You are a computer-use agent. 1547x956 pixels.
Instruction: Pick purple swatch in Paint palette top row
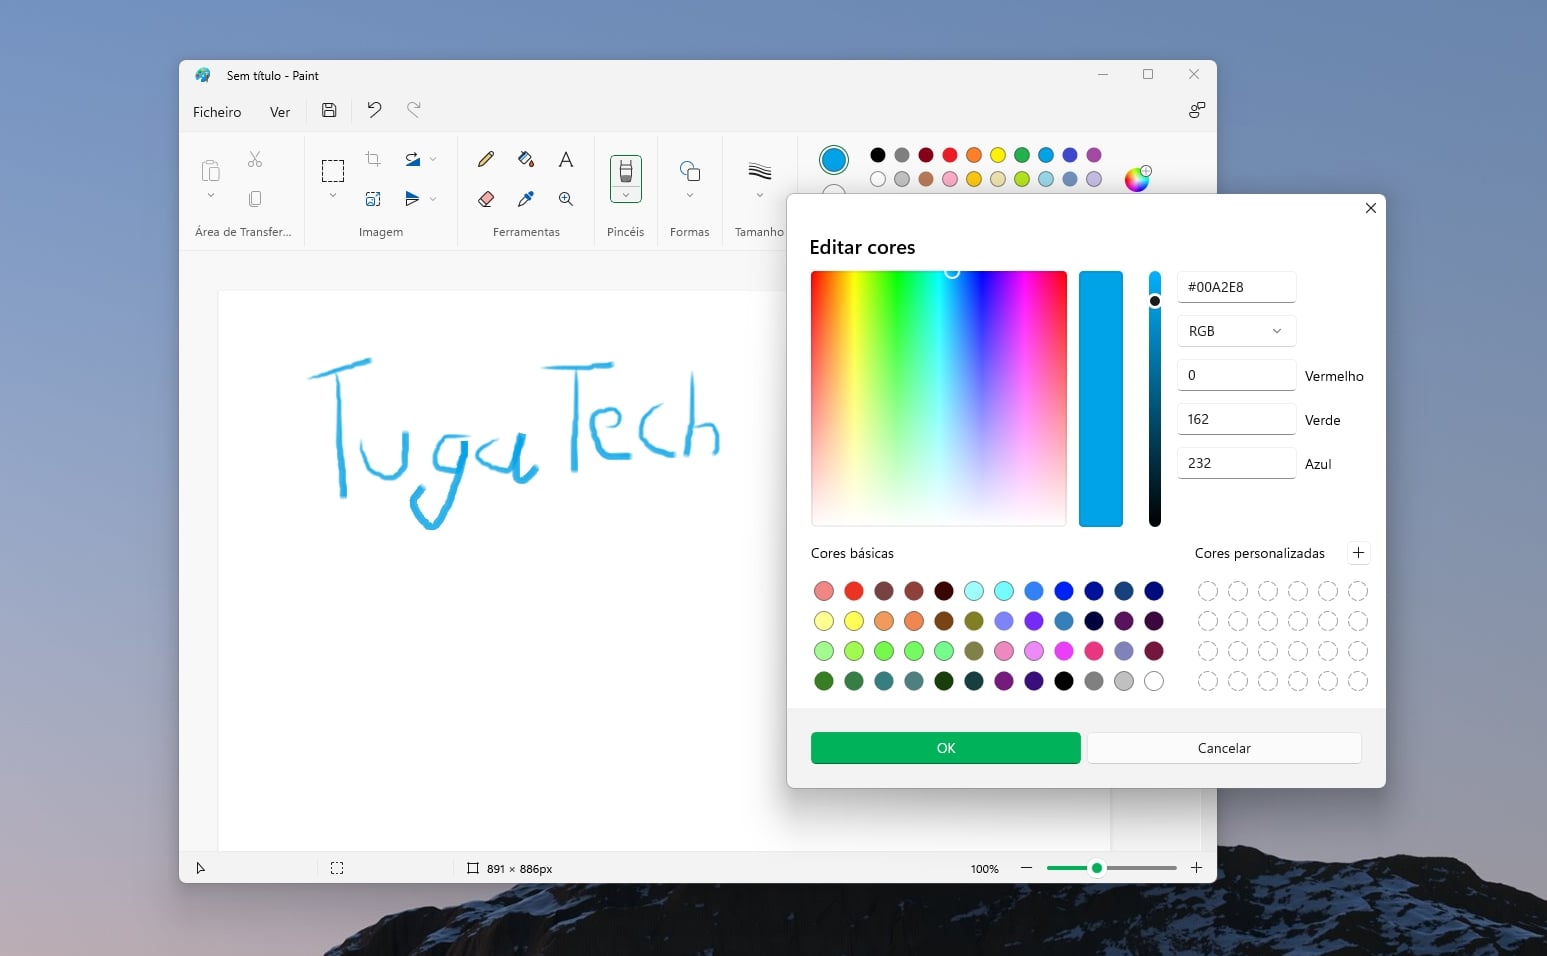click(1094, 155)
